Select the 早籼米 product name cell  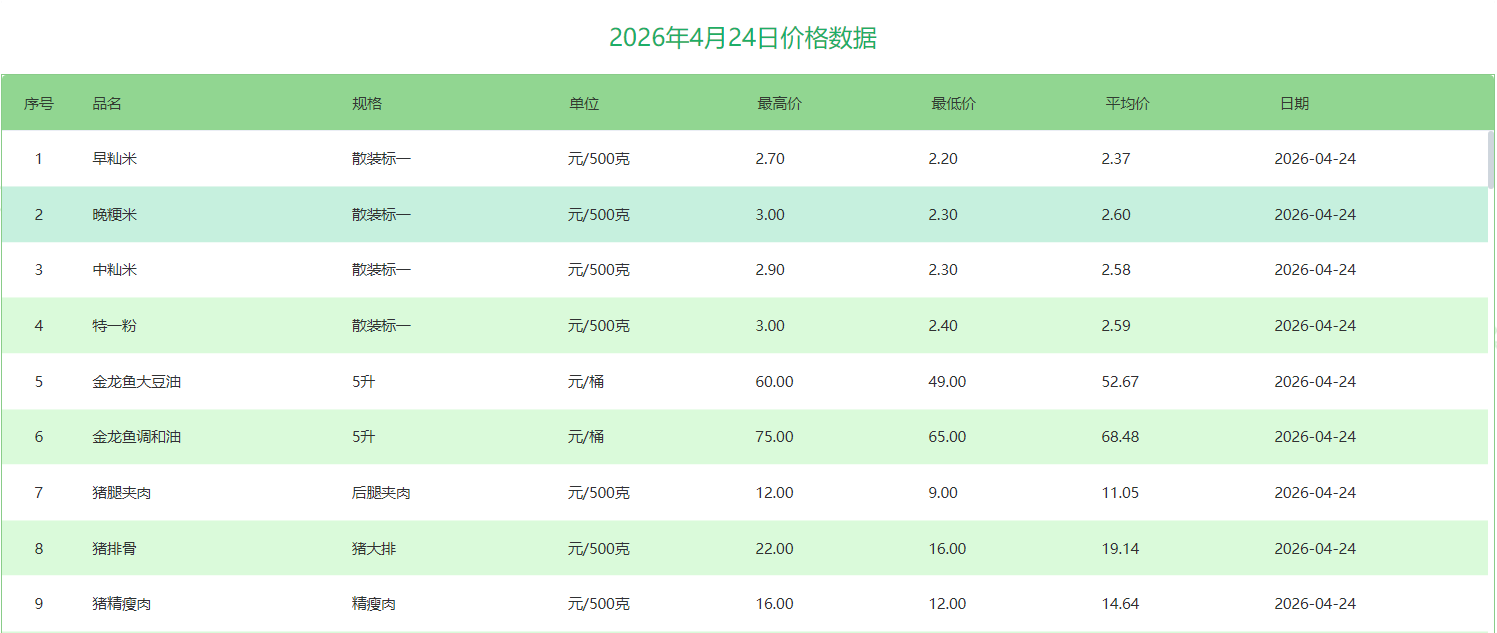point(115,159)
